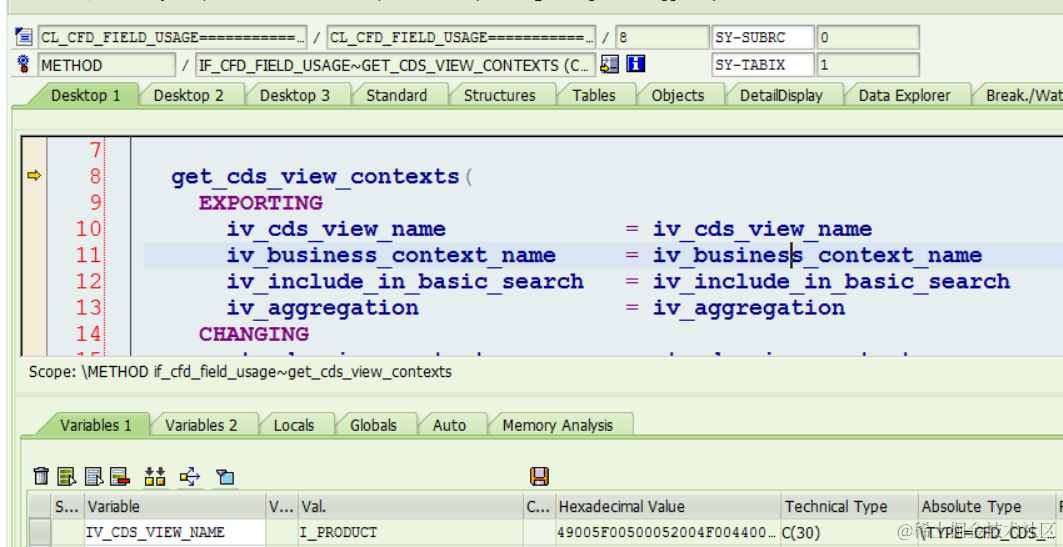Click the SY-SUBRC value field showing 0
The height and width of the screenshot is (547, 1063).
(868, 37)
